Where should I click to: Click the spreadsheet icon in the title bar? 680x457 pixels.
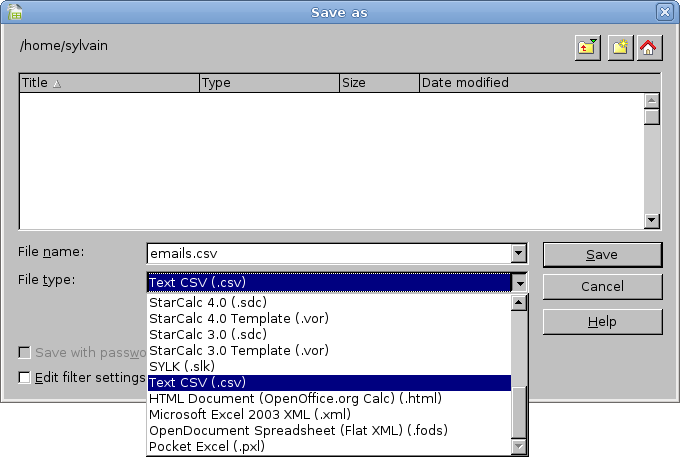[x=12, y=12]
